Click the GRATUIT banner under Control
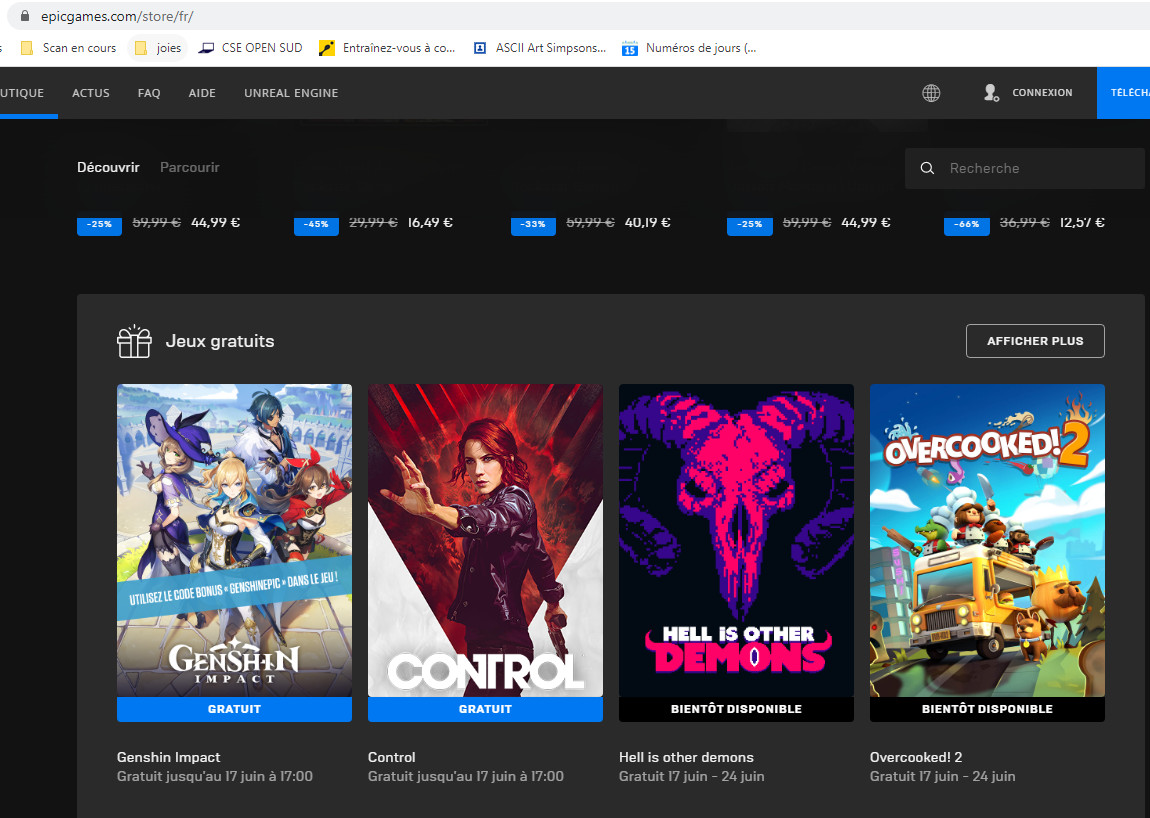The image size is (1150, 818). pyautogui.click(x=485, y=709)
